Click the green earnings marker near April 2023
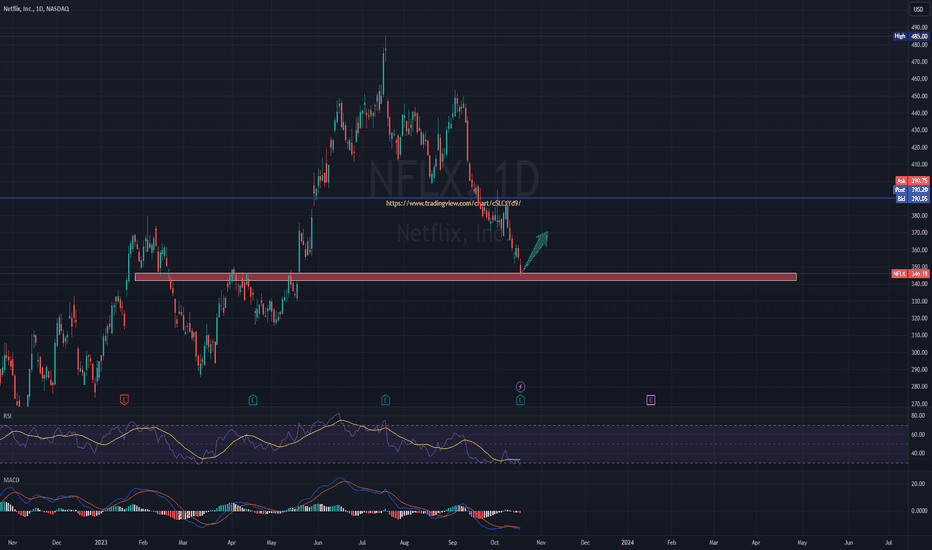The height and width of the screenshot is (550, 932). tap(253, 400)
